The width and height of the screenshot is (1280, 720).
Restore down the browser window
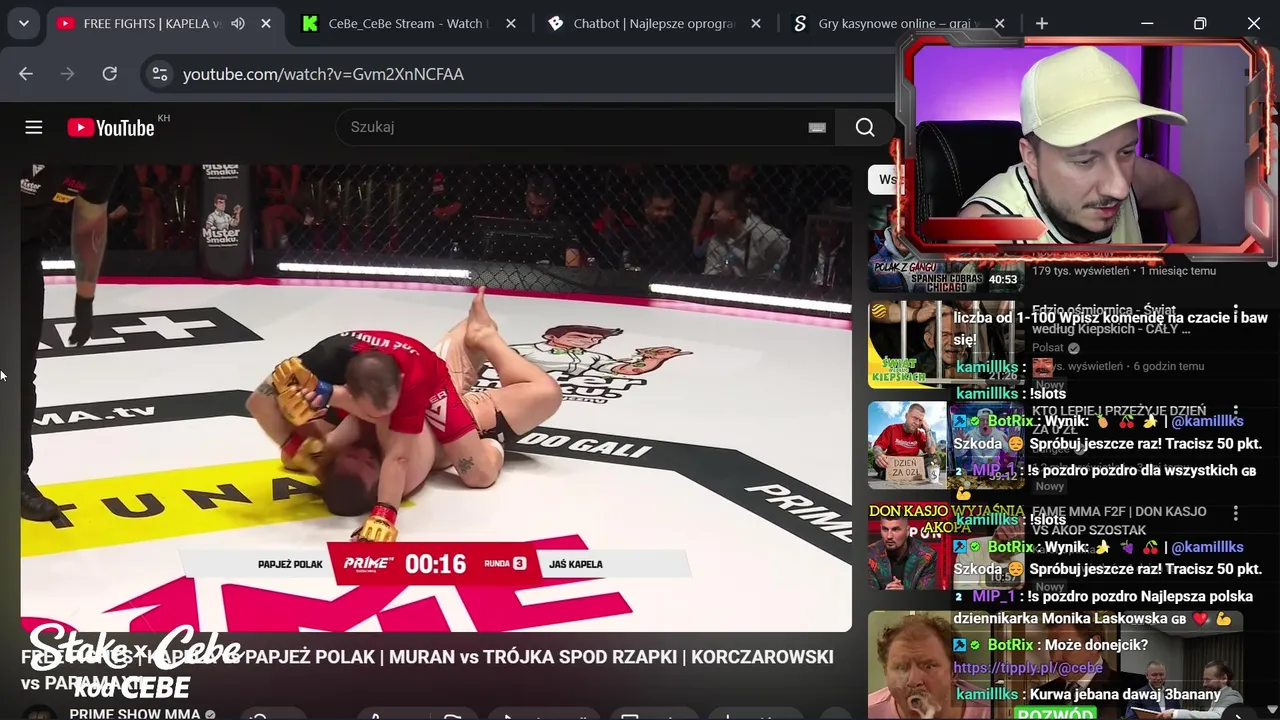(x=1200, y=23)
